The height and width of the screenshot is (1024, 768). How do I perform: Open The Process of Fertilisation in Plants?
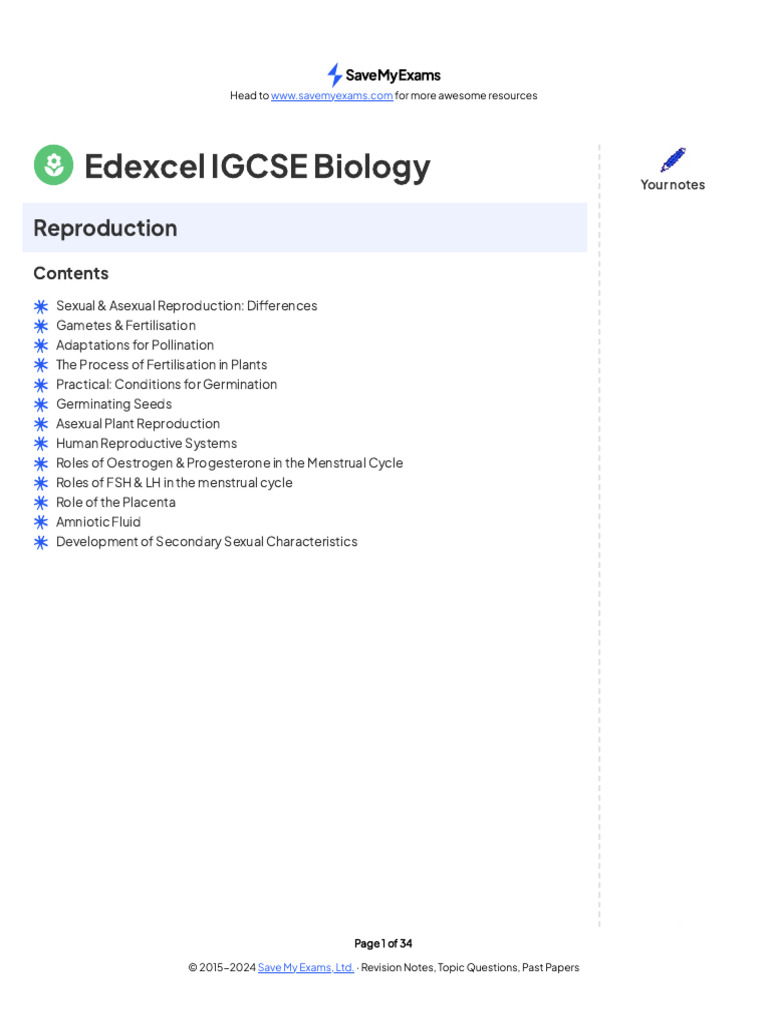tap(161, 365)
